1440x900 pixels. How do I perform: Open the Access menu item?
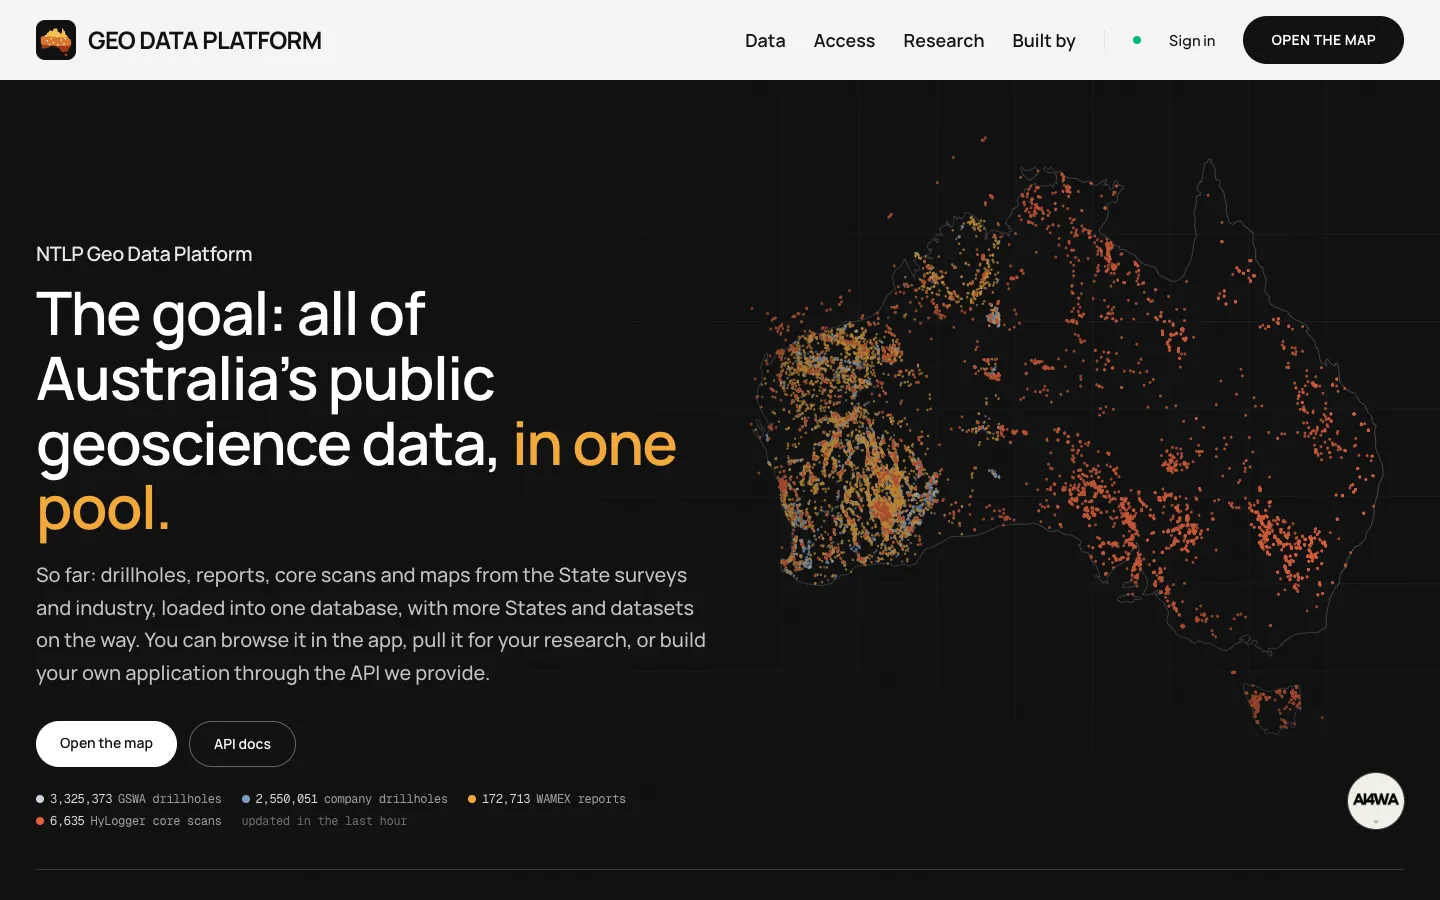click(x=844, y=40)
